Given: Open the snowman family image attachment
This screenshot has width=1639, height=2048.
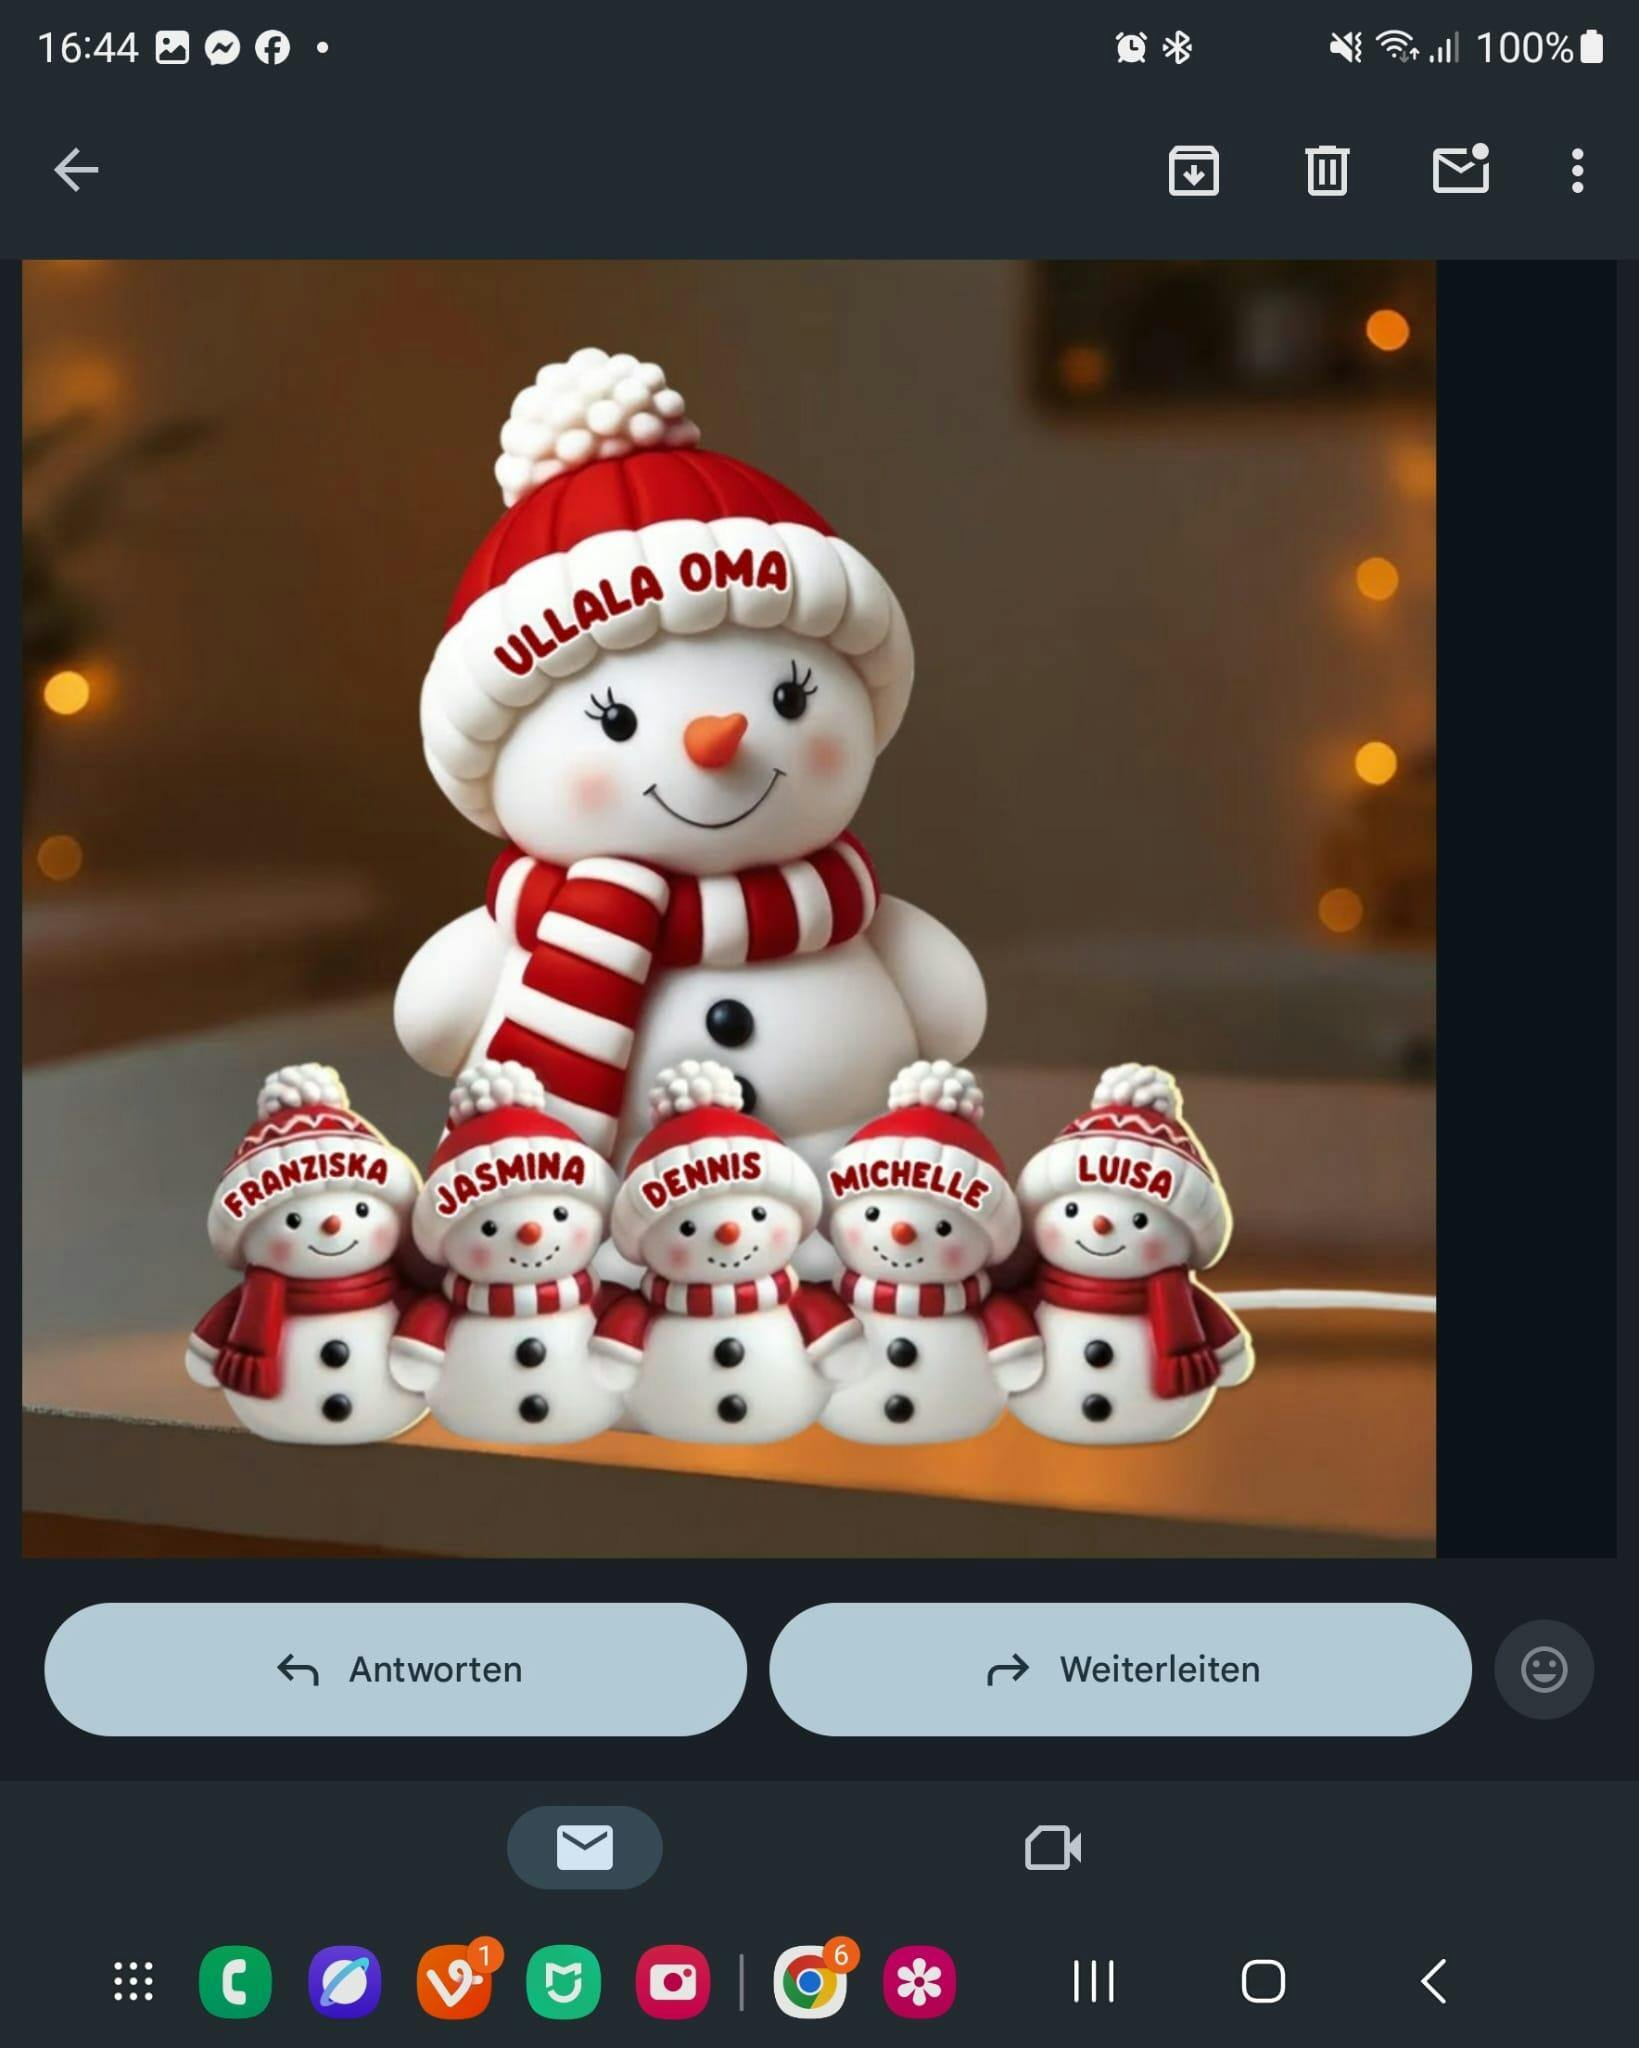Looking at the screenshot, I should [729, 908].
